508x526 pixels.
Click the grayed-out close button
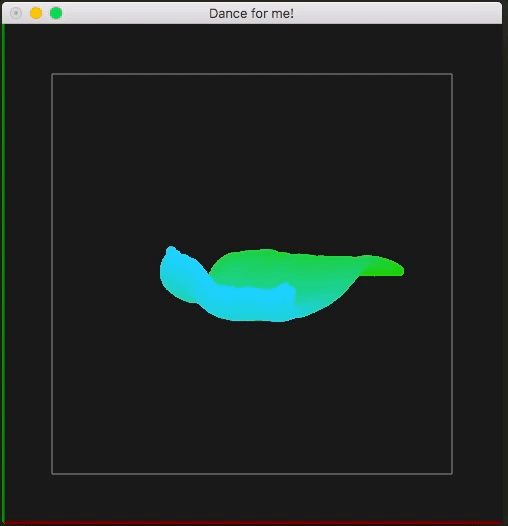coord(16,13)
